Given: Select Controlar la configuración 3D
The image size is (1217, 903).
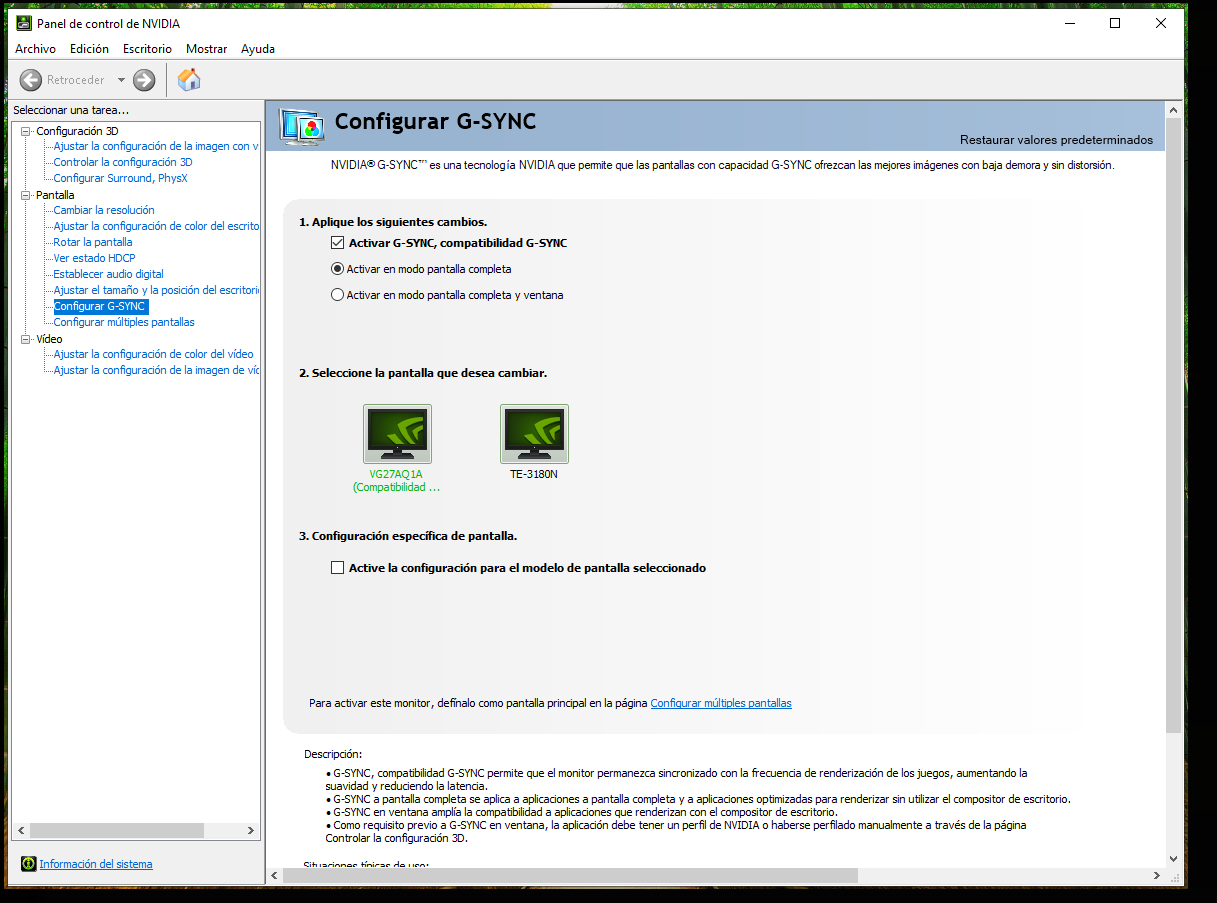Looking at the screenshot, I should (x=123, y=162).
